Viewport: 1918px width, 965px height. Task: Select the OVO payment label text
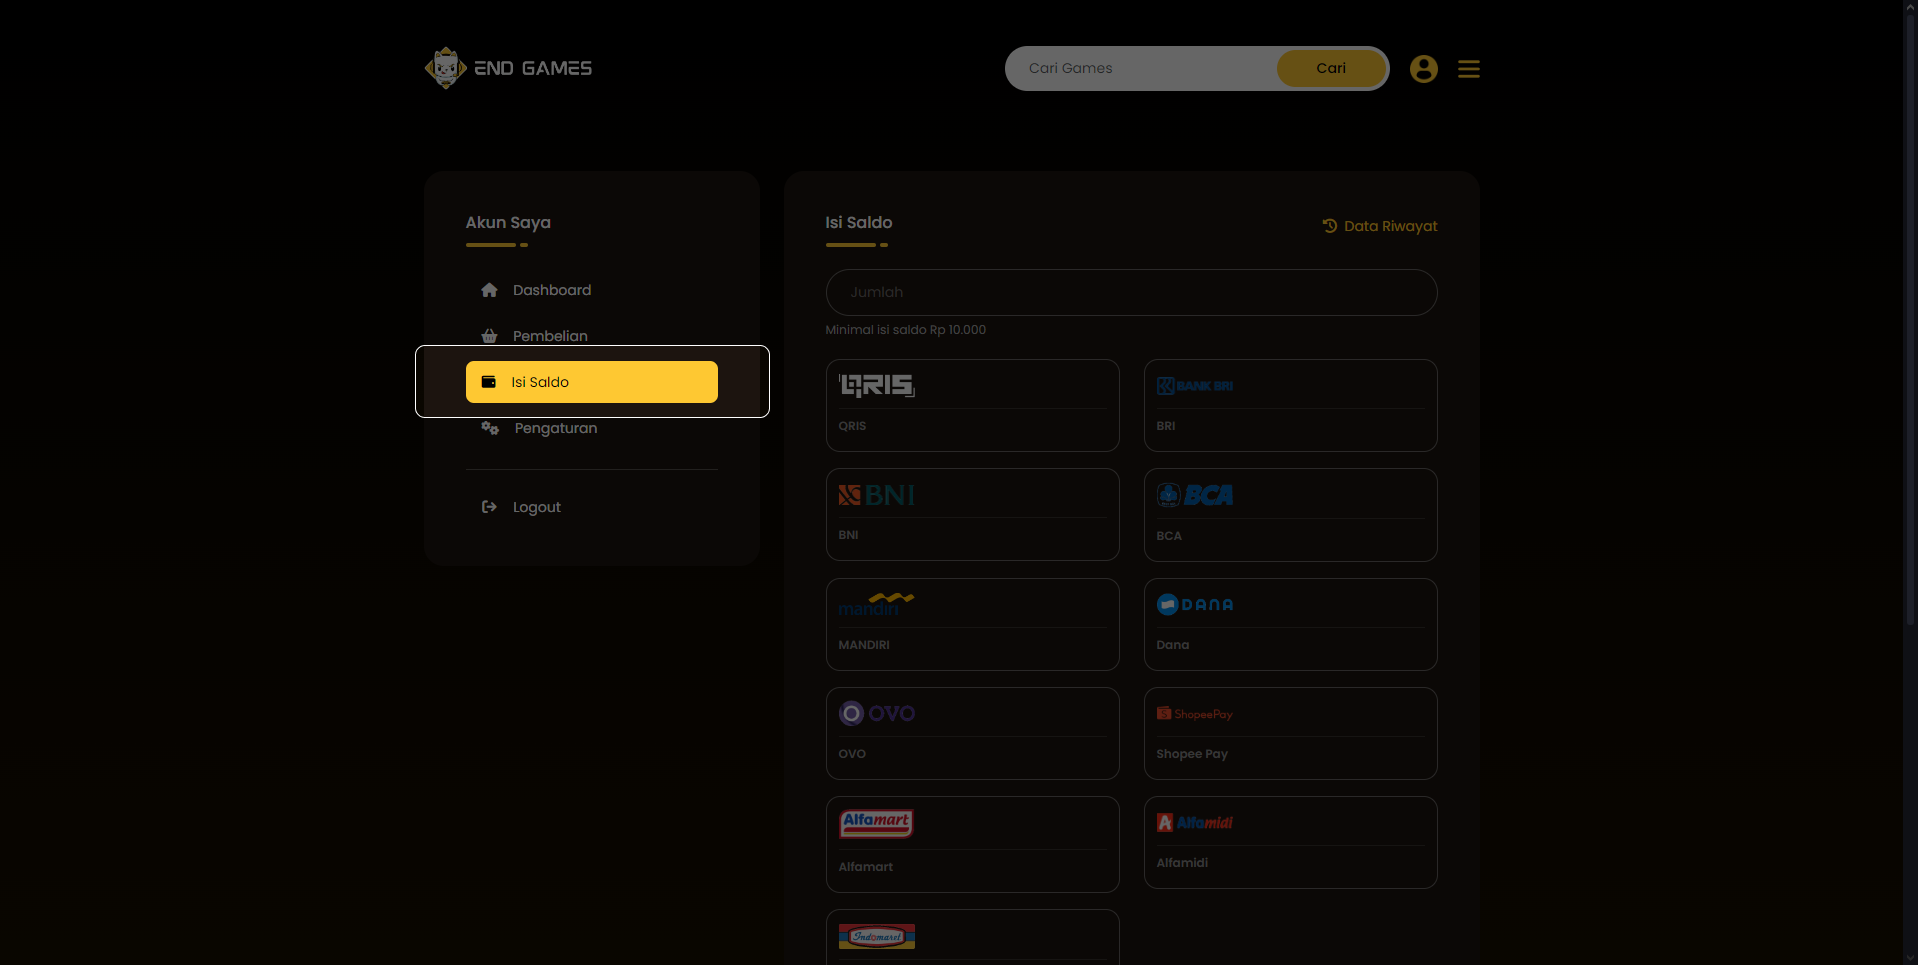pyautogui.click(x=852, y=754)
